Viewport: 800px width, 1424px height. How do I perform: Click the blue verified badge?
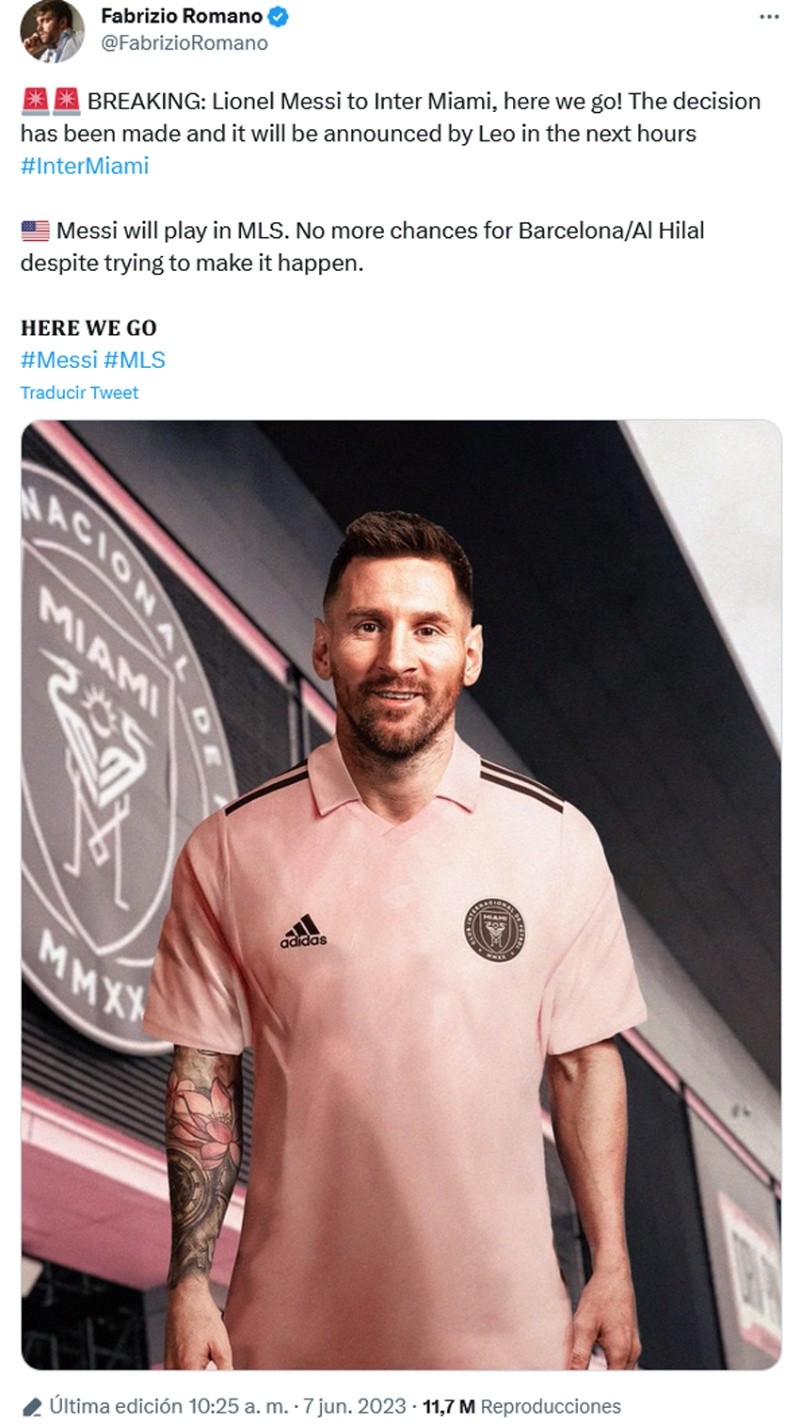click(279, 17)
